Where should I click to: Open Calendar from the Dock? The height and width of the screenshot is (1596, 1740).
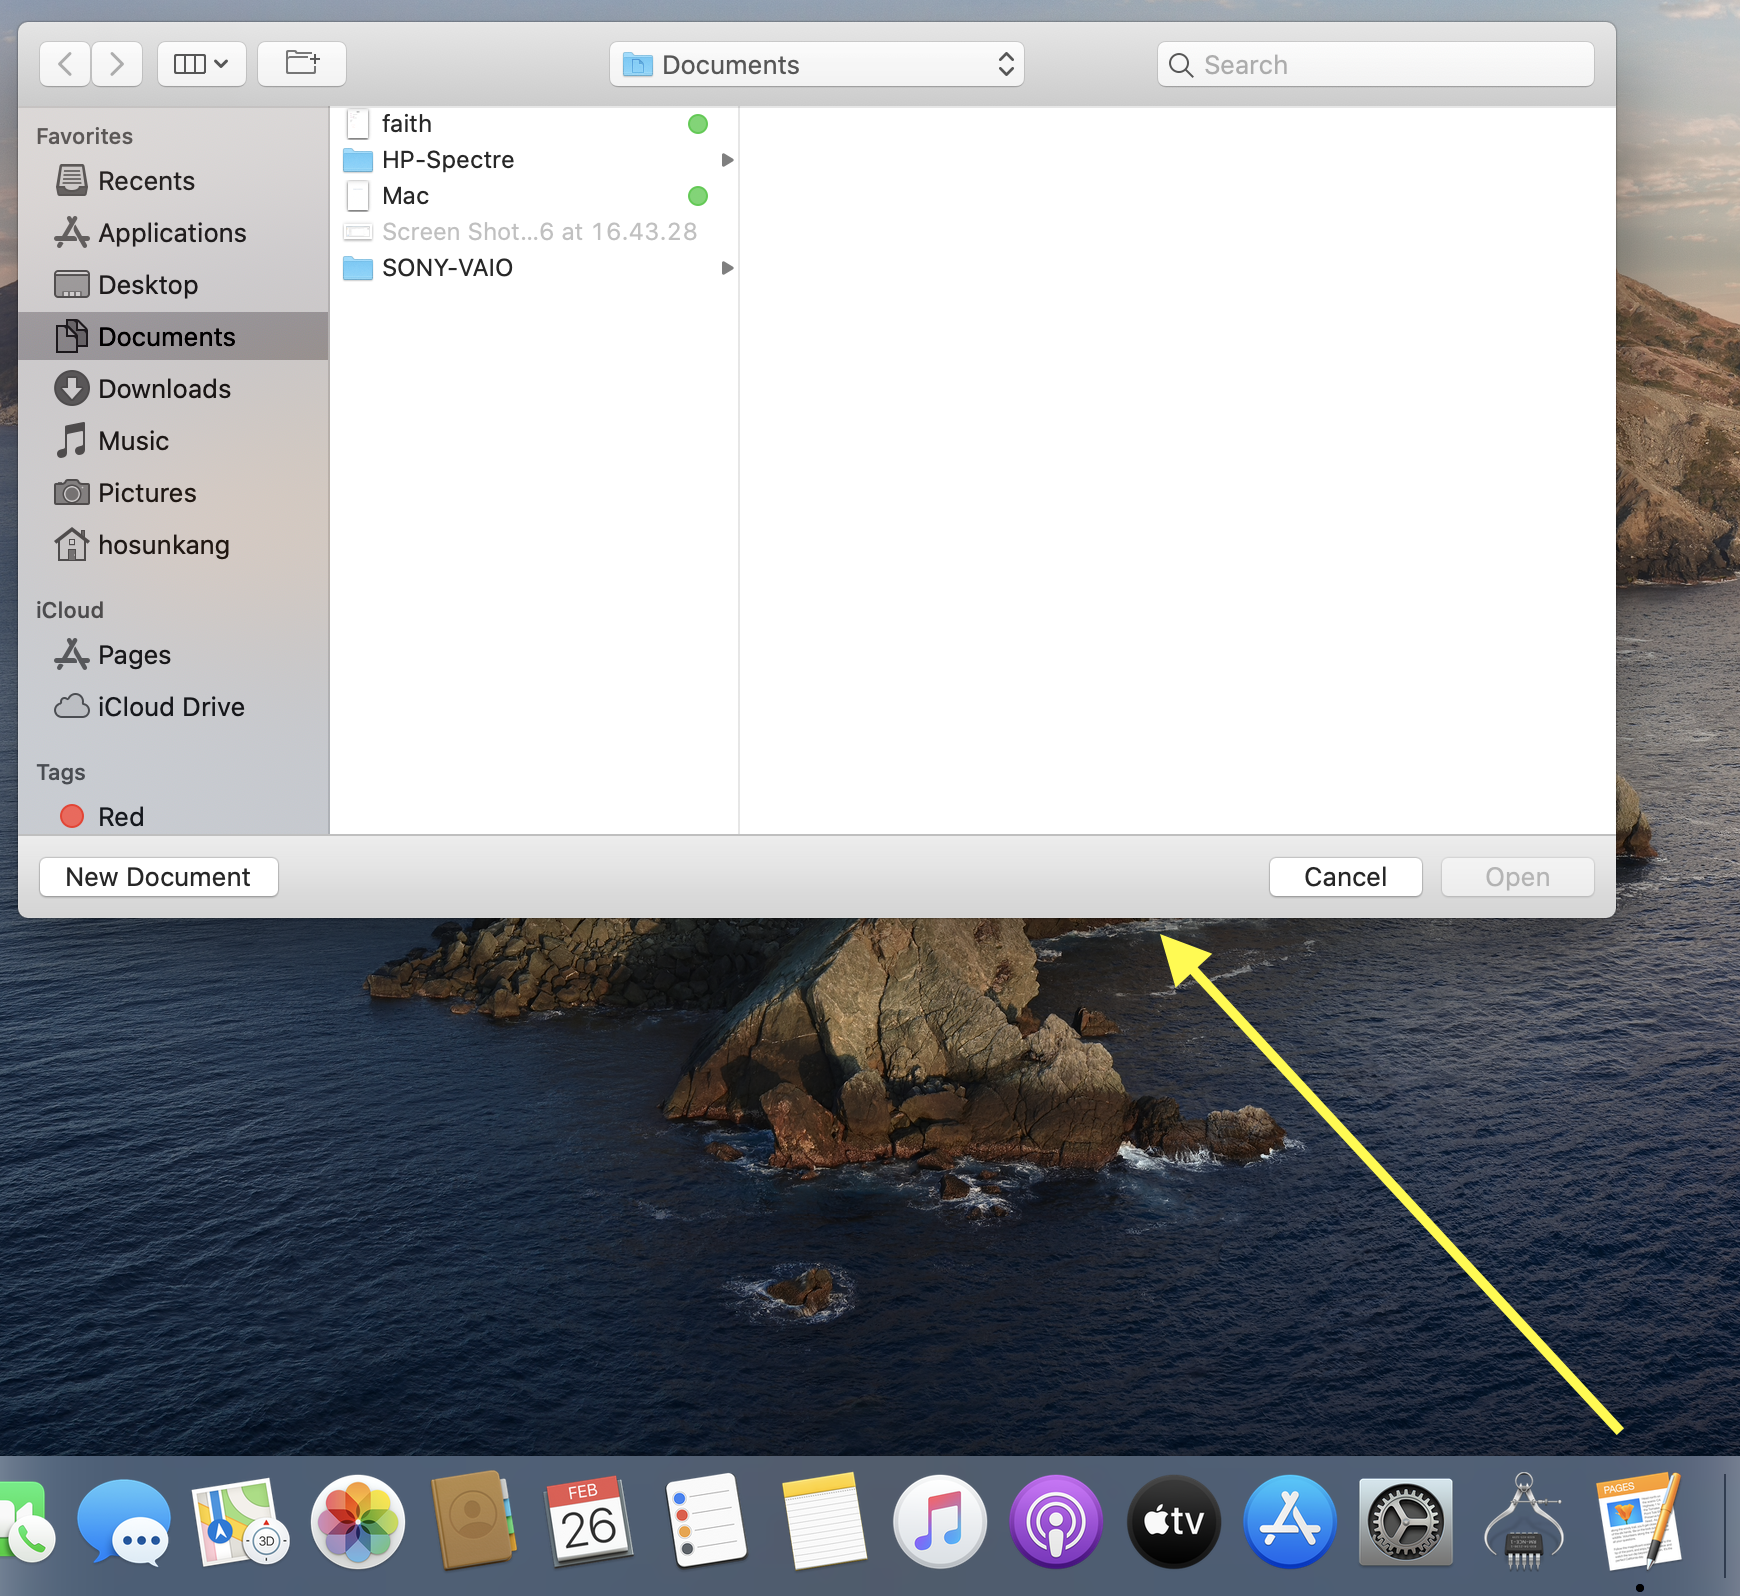[590, 1520]
